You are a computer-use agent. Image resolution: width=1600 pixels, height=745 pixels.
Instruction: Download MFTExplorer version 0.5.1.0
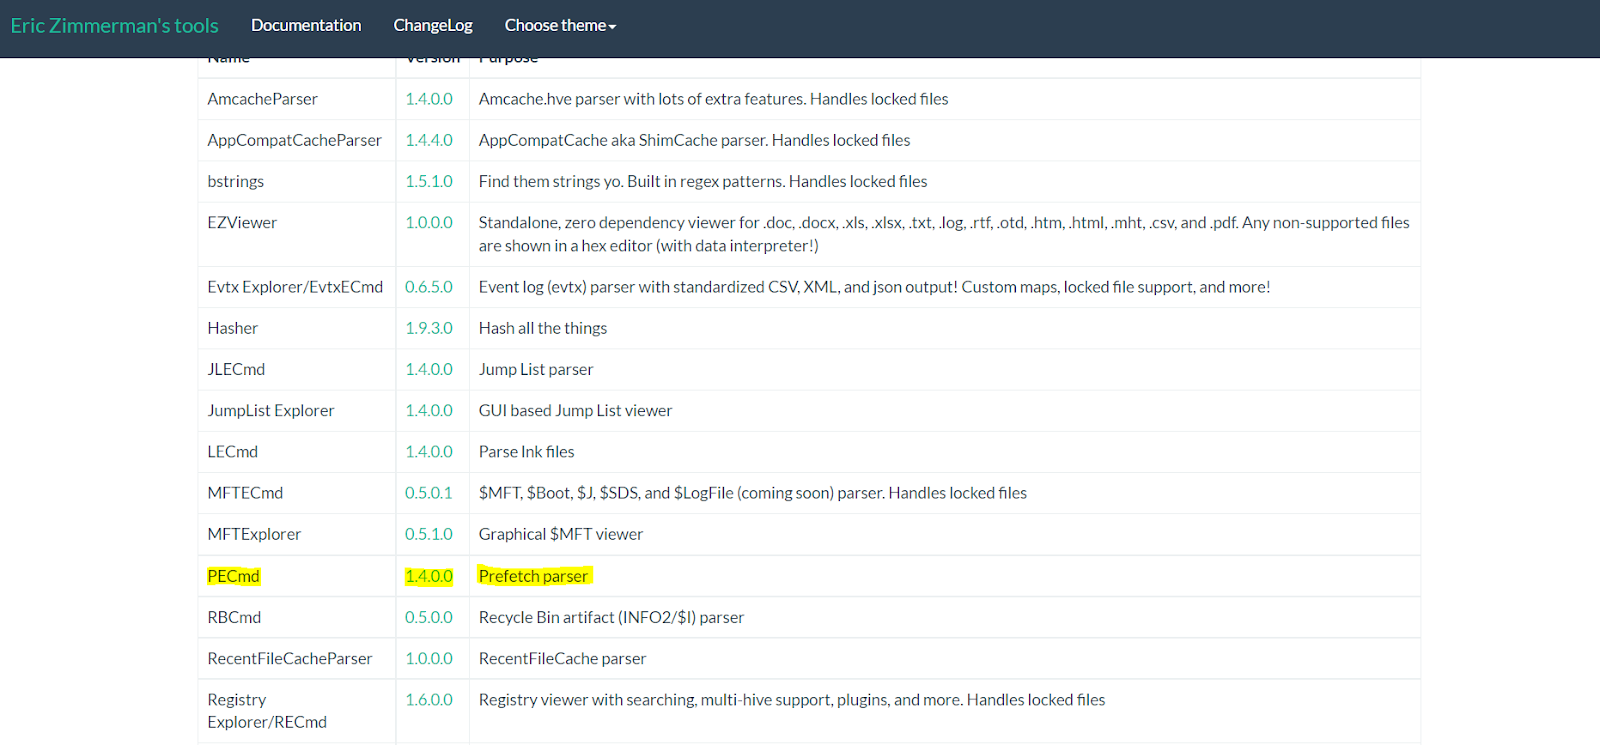point(429,534)
